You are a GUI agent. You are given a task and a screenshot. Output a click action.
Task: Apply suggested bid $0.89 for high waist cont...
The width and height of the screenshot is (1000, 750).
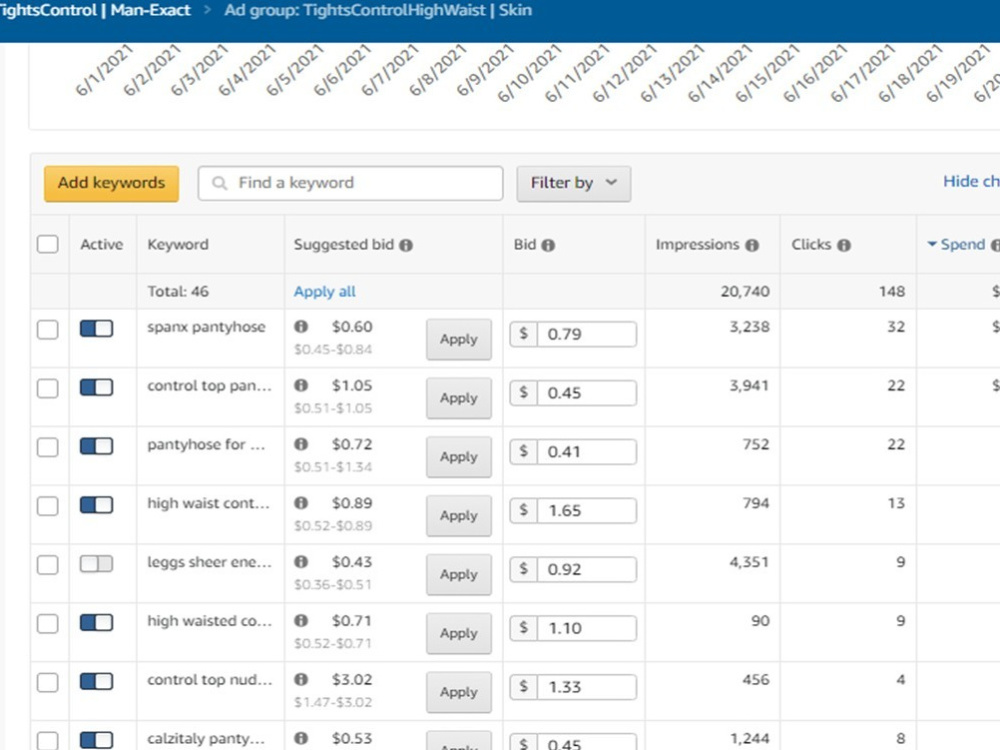pyautogui.click(x=459, y=515)
